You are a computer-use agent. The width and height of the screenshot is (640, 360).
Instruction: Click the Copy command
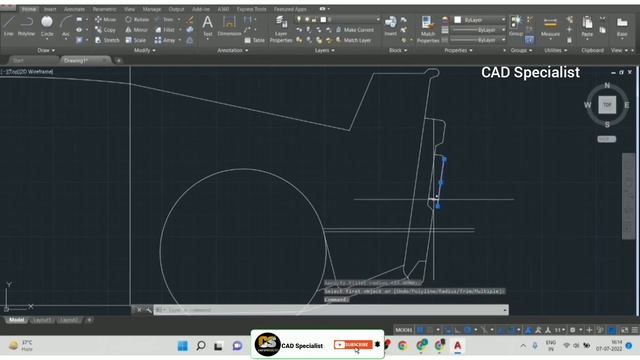pos(106,30)
